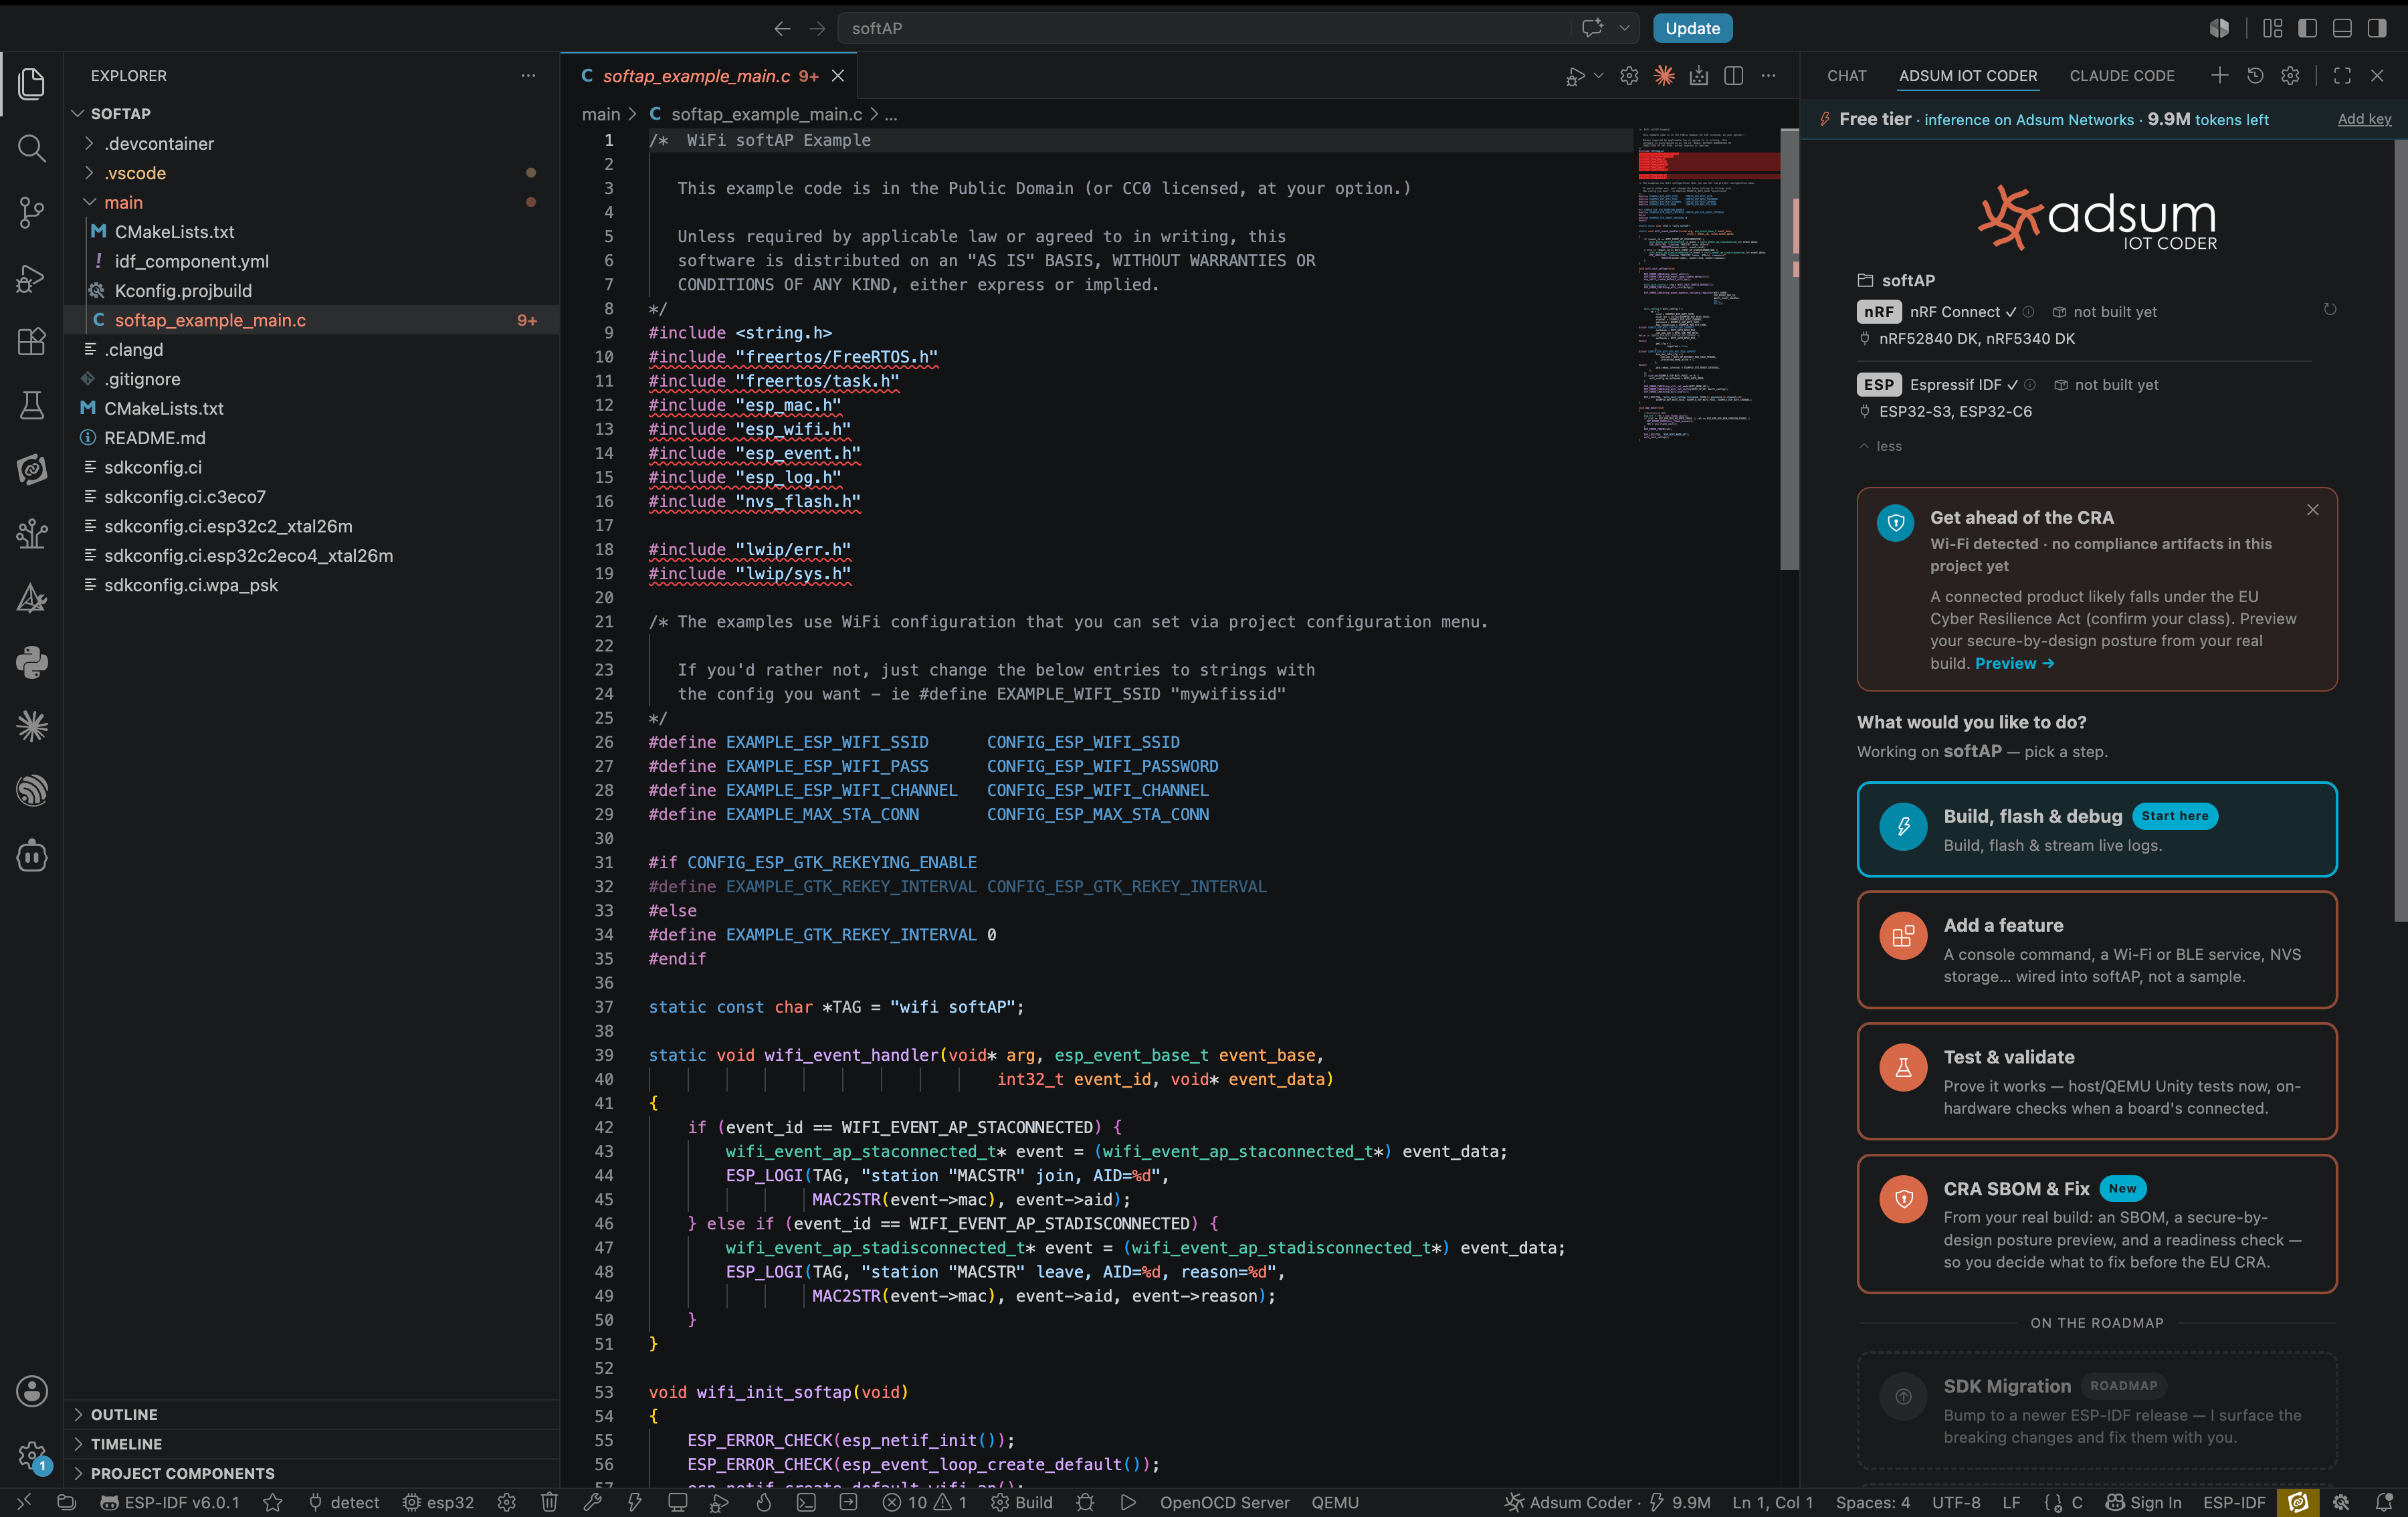Open the Espressif ESP-IDF activity bar icon
The image size is (2408, 1517).
[x=32, y=791]
